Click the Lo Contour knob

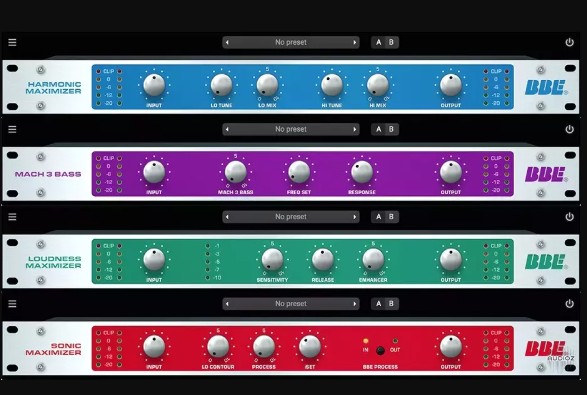[x=218, y=346]
